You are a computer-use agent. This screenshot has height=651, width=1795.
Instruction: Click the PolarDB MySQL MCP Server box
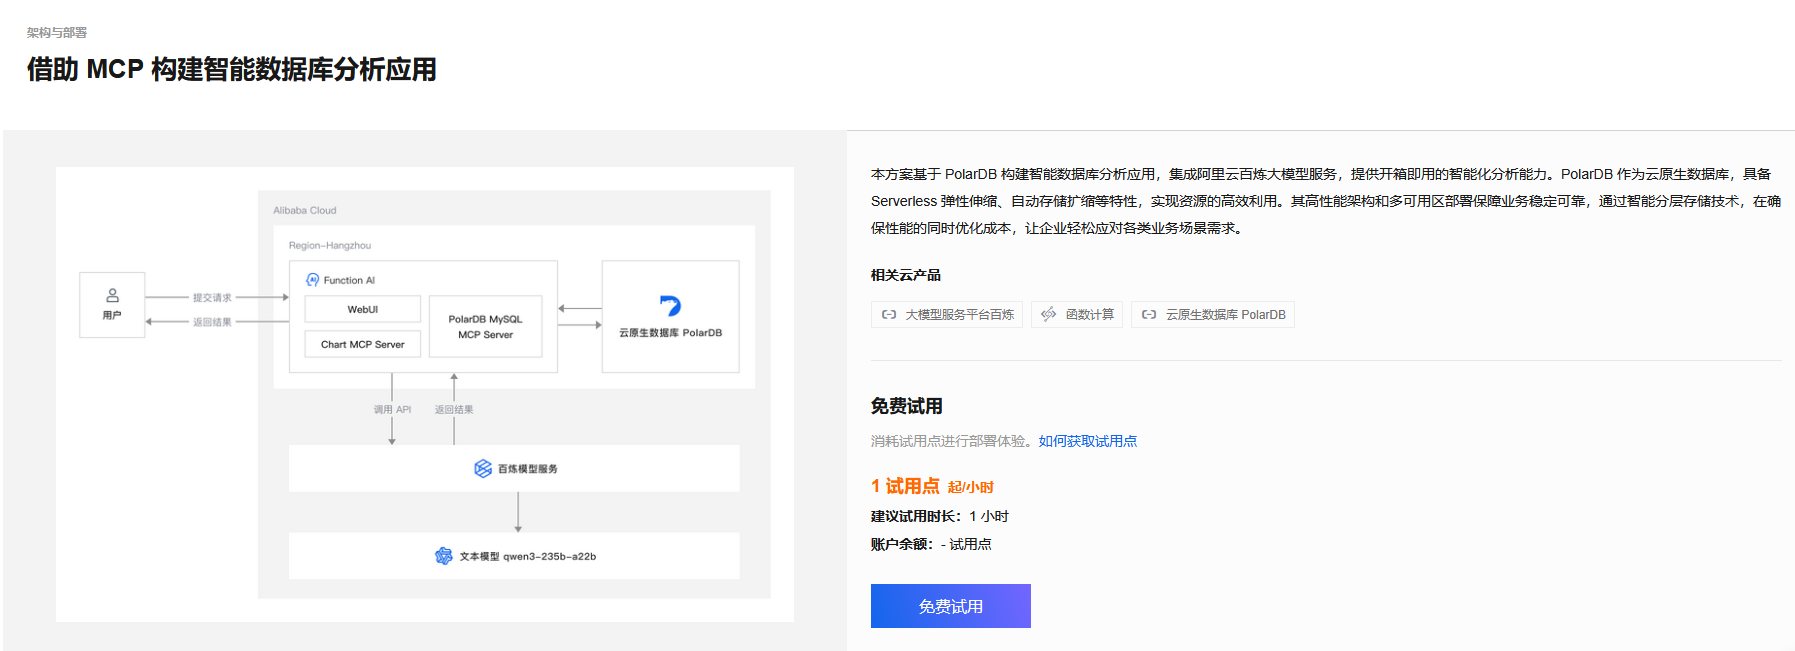coord(485,326)
